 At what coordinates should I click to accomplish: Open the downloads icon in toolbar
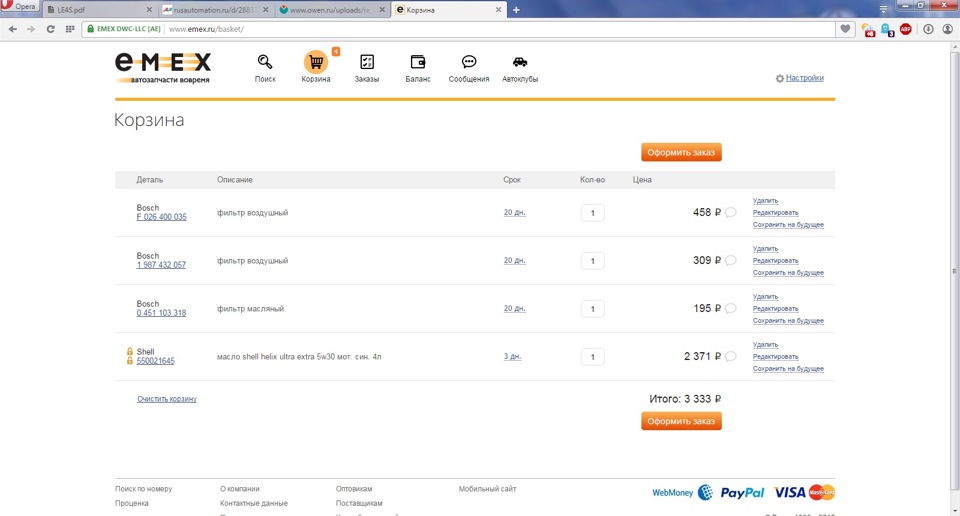(928, 29)
